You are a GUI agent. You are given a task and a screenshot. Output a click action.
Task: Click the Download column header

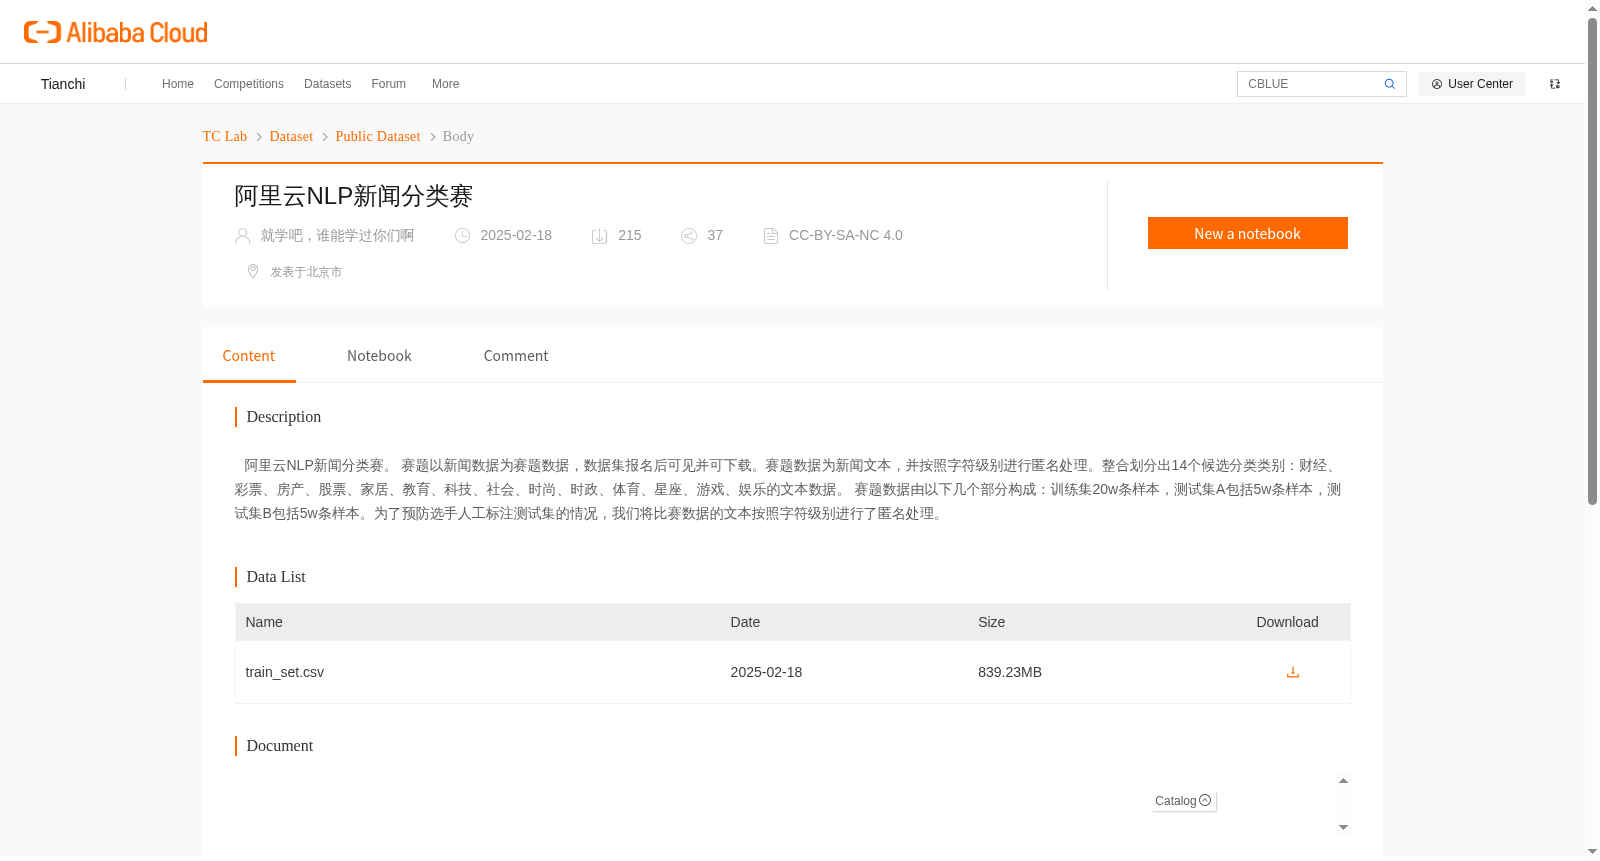[x=1288, y=622]
